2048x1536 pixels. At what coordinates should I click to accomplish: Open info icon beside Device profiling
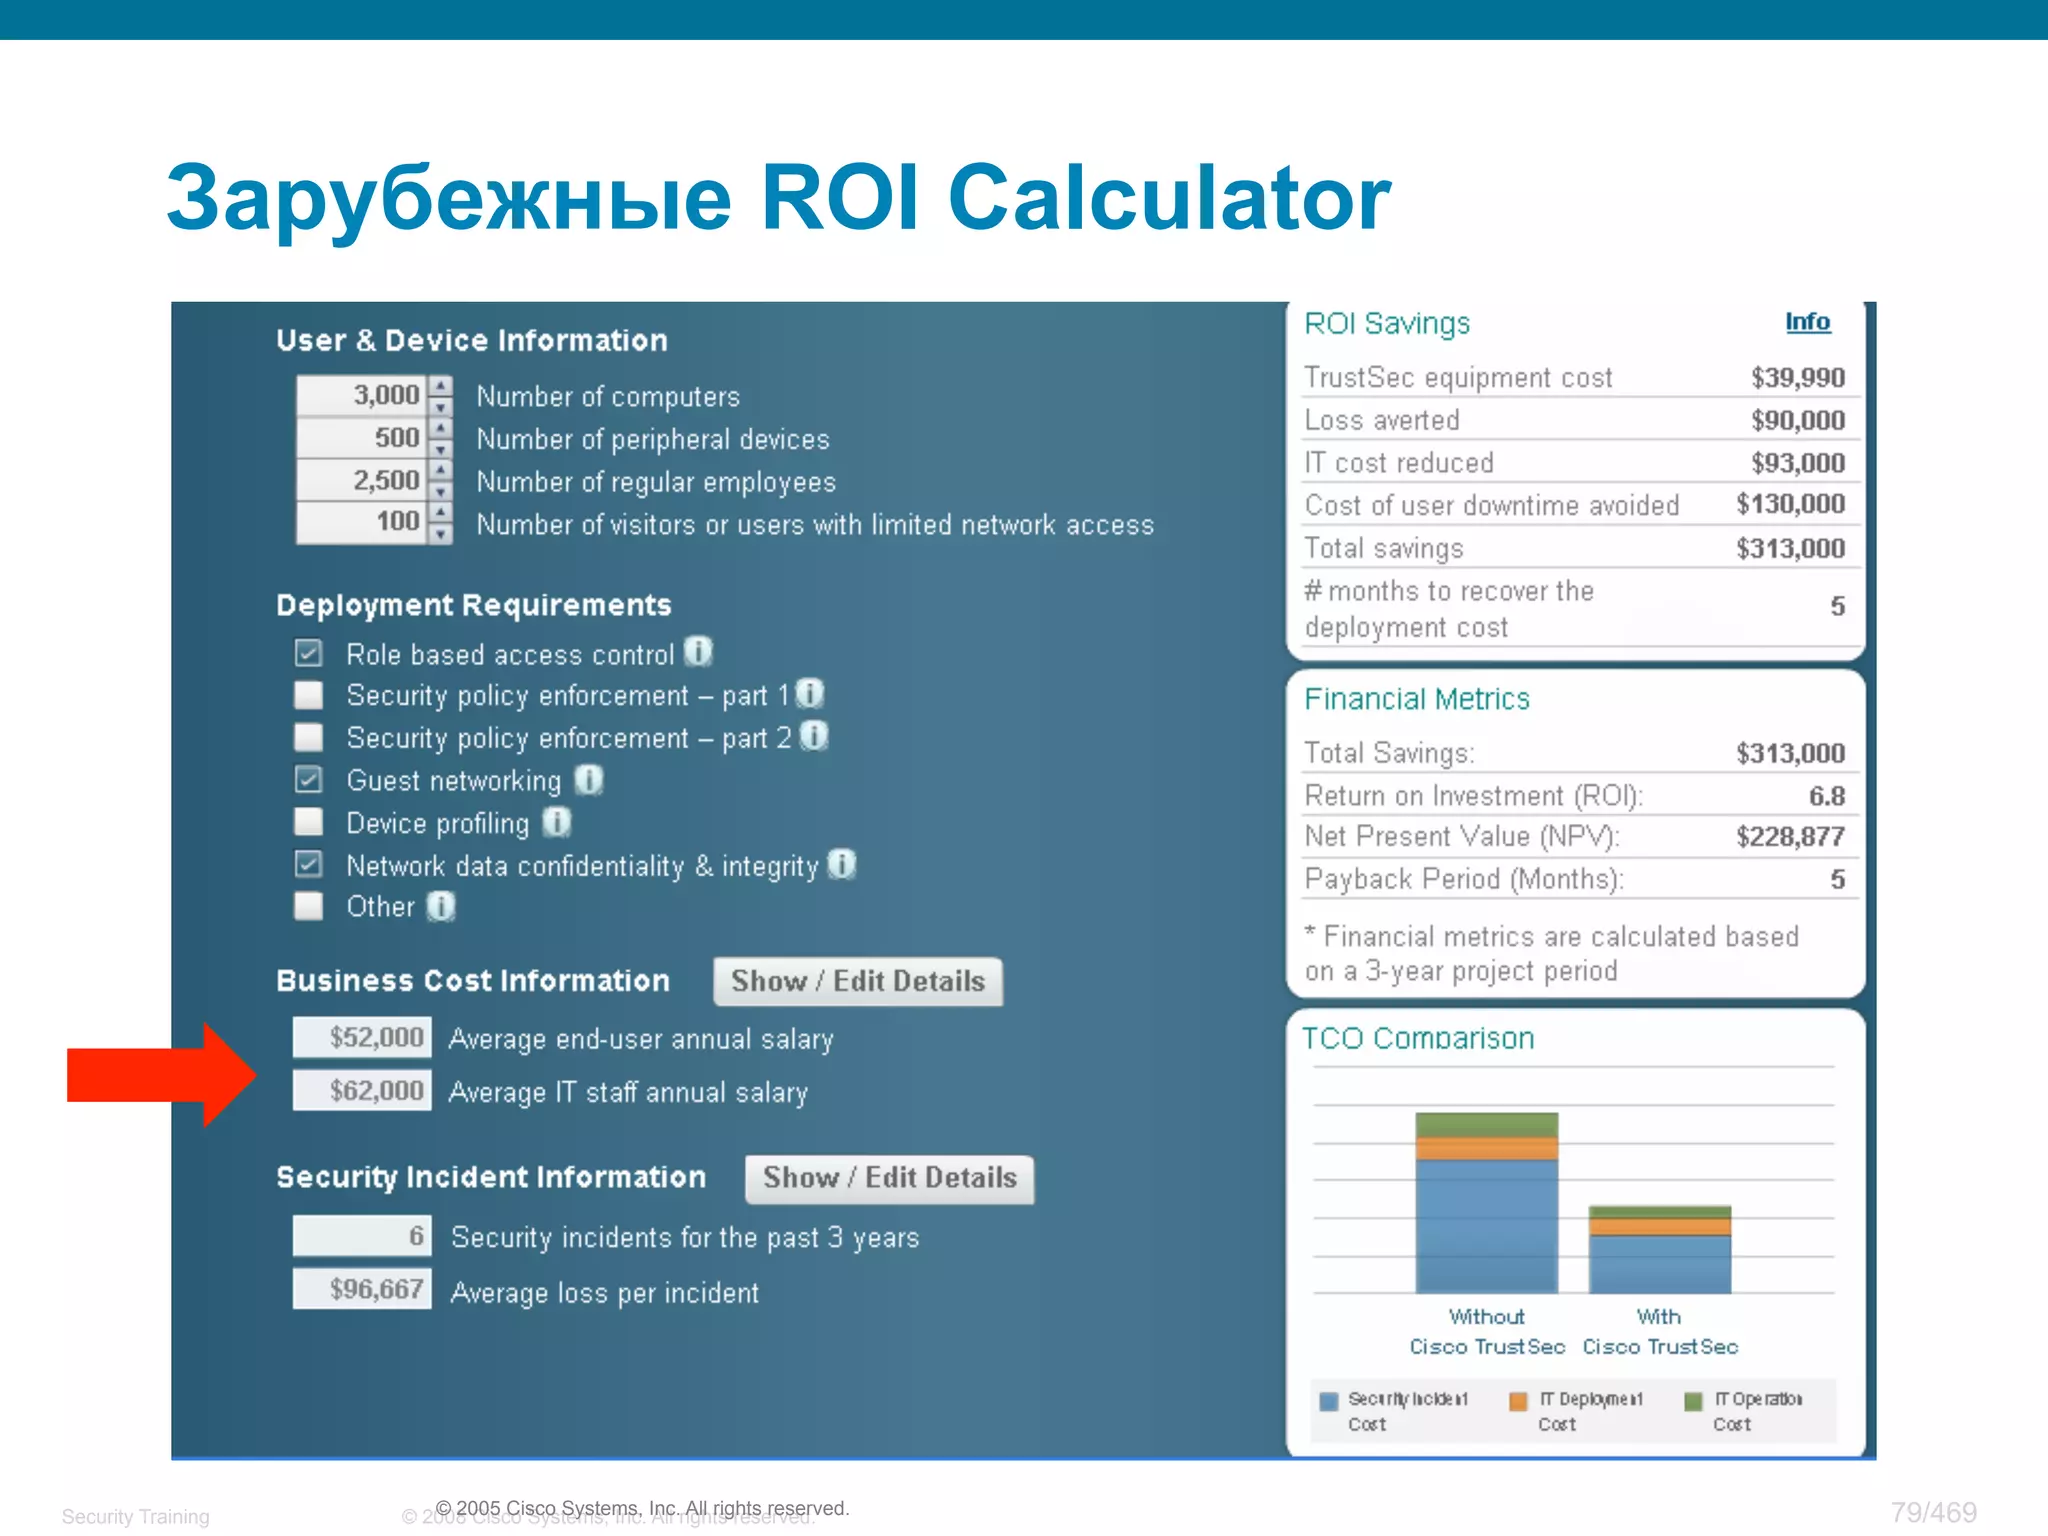click(557, 822)
